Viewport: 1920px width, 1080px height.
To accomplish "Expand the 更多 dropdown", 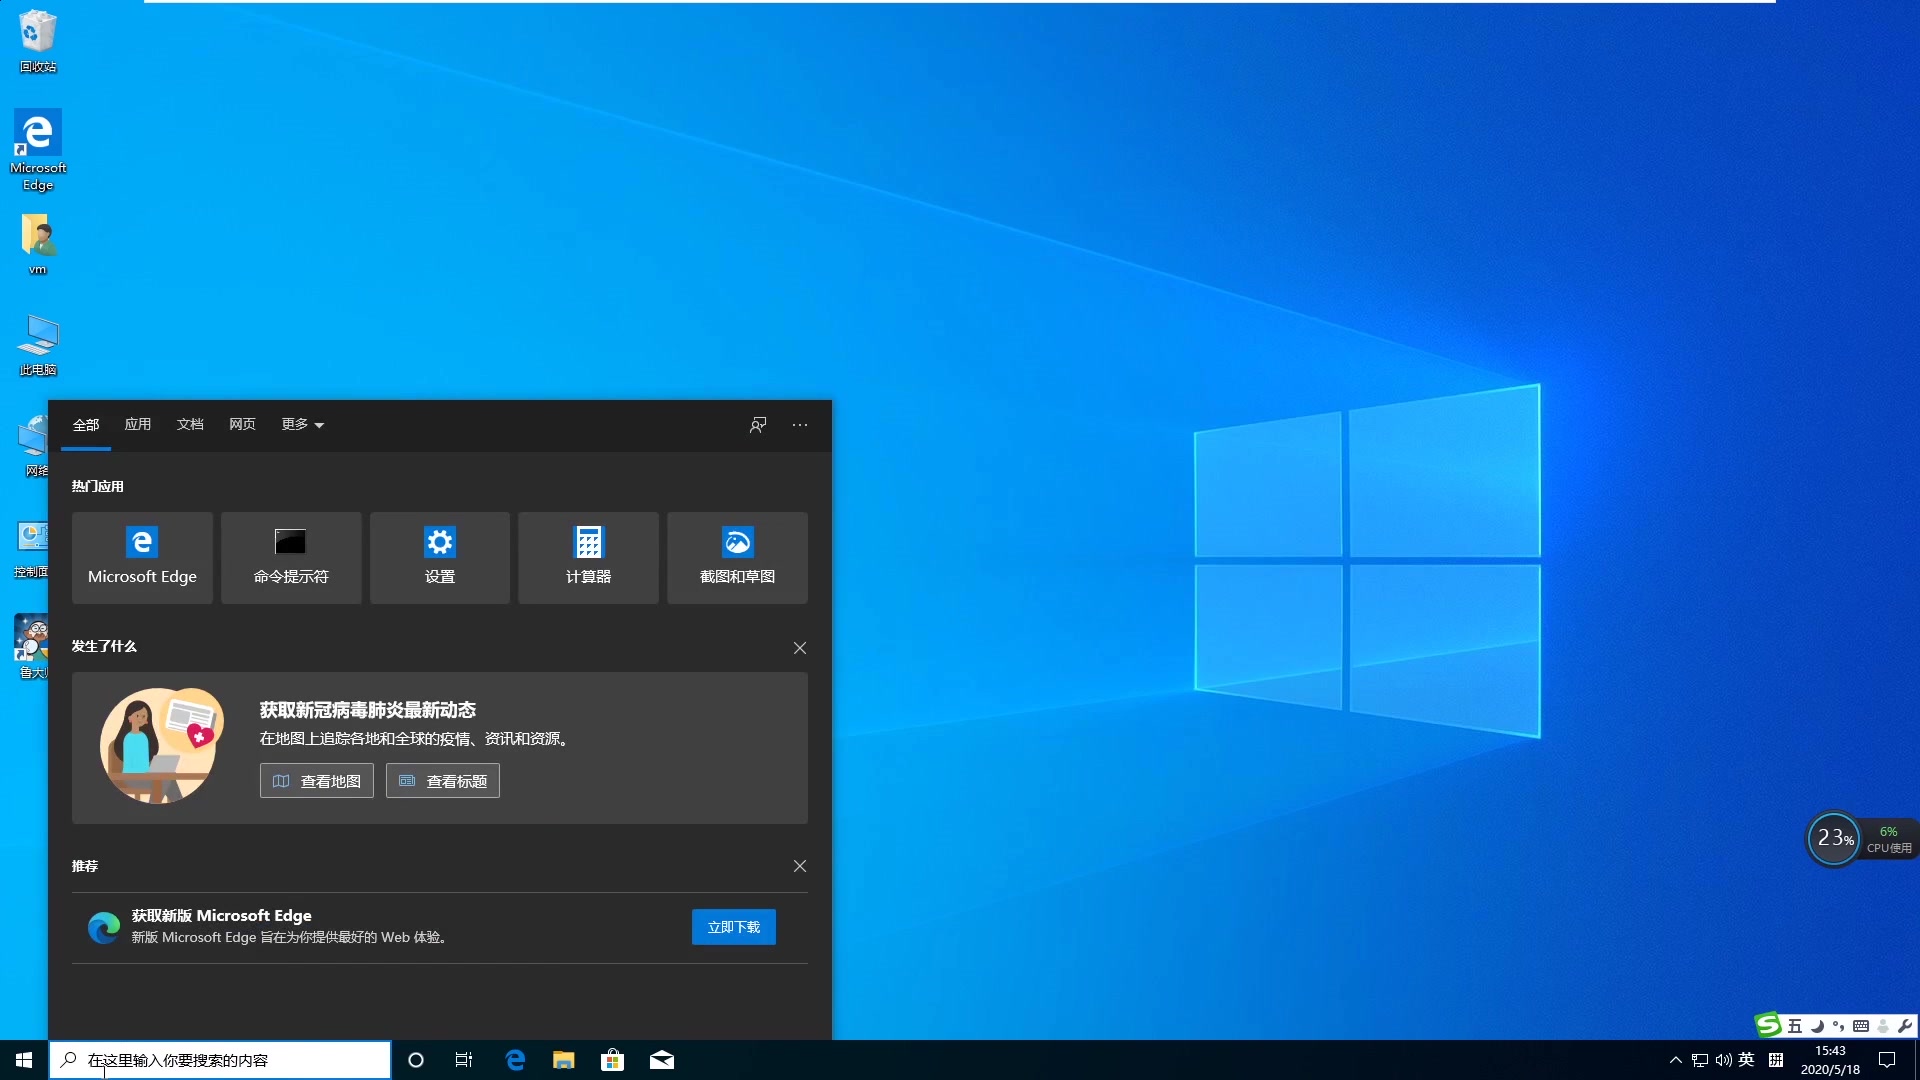I will pos(302,424).
